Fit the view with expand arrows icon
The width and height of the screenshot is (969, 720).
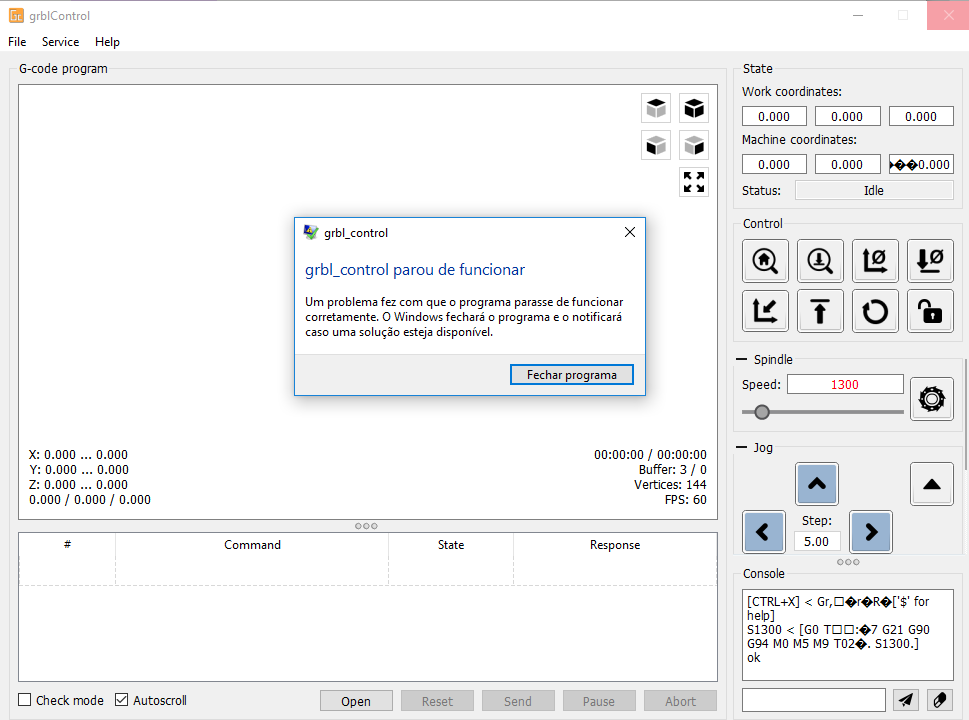tap(693, 182)
